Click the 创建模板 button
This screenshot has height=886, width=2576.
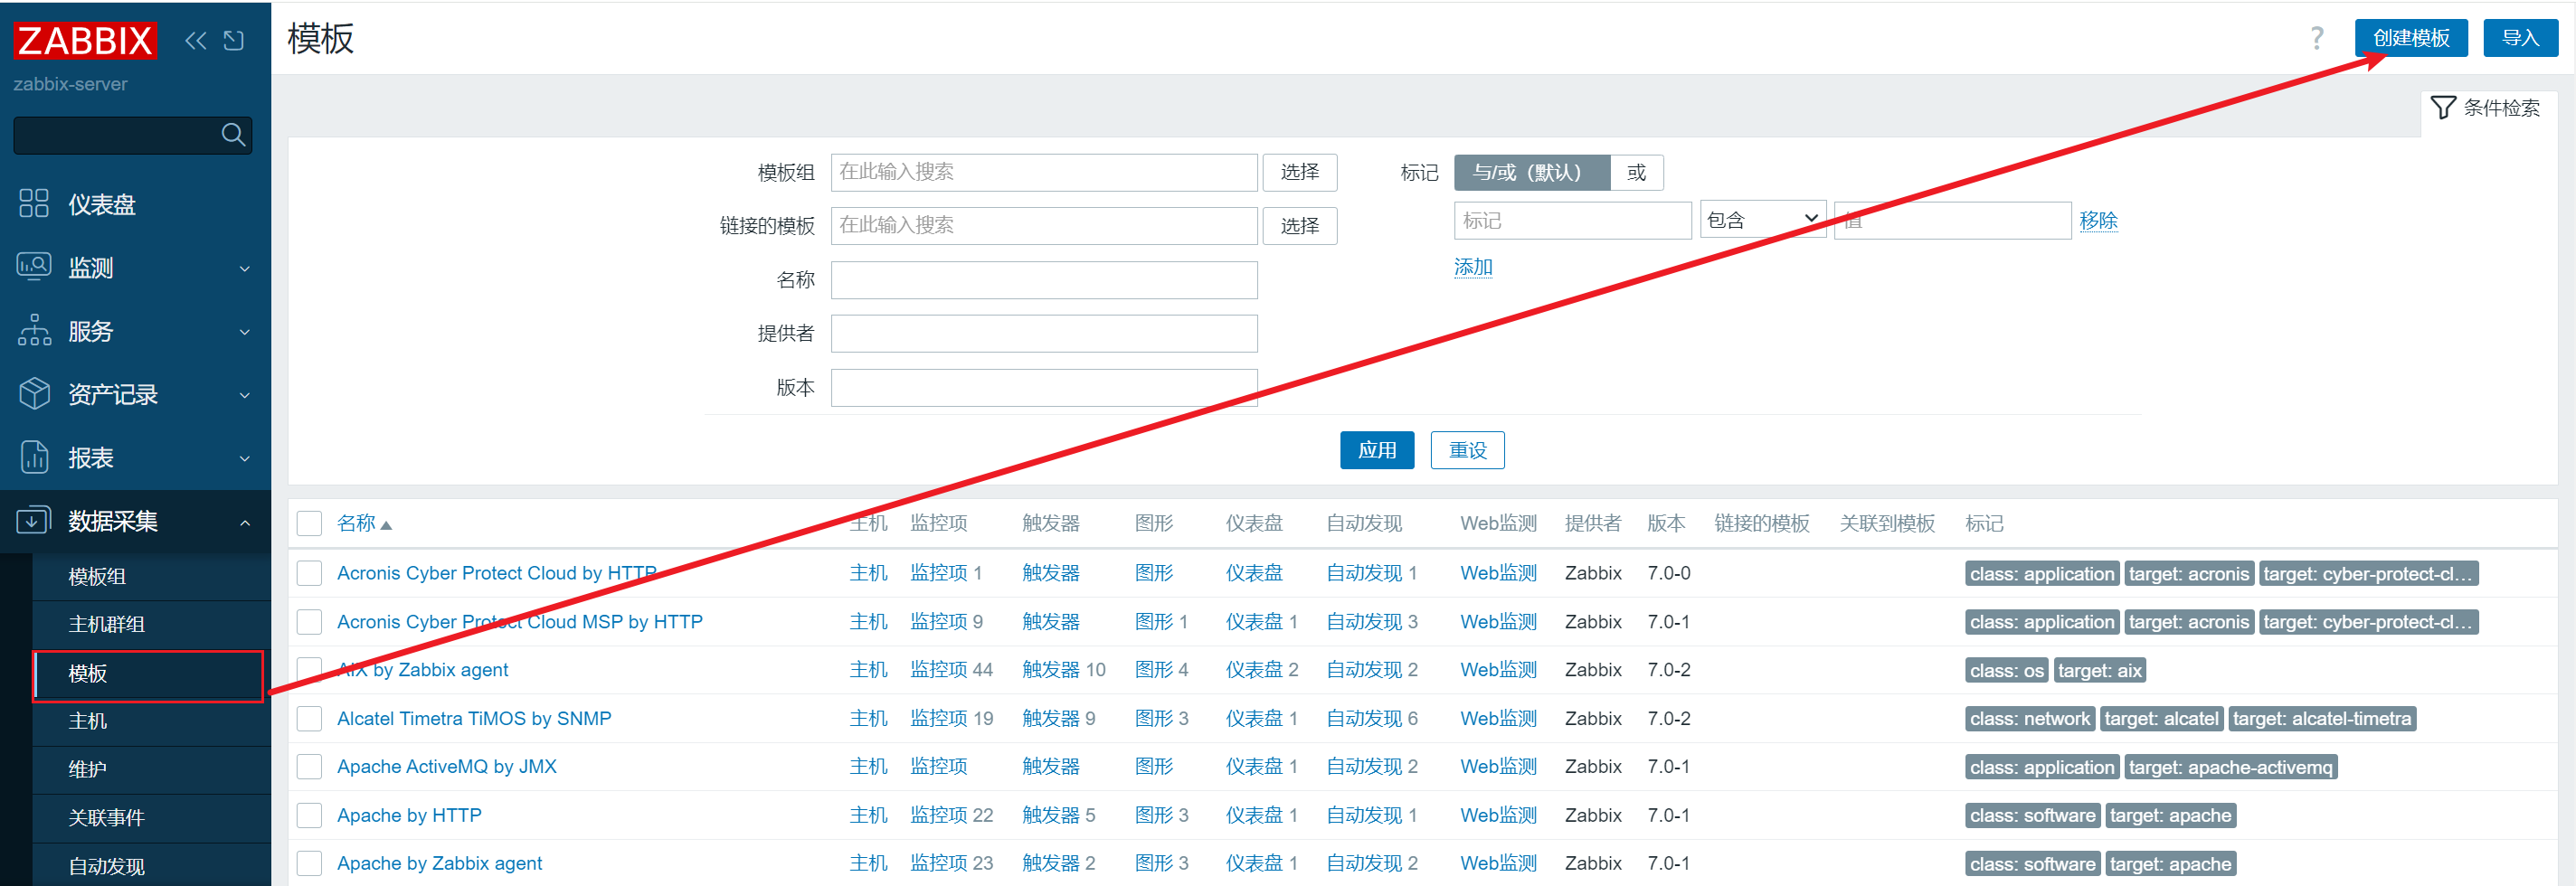(2411, 38)
